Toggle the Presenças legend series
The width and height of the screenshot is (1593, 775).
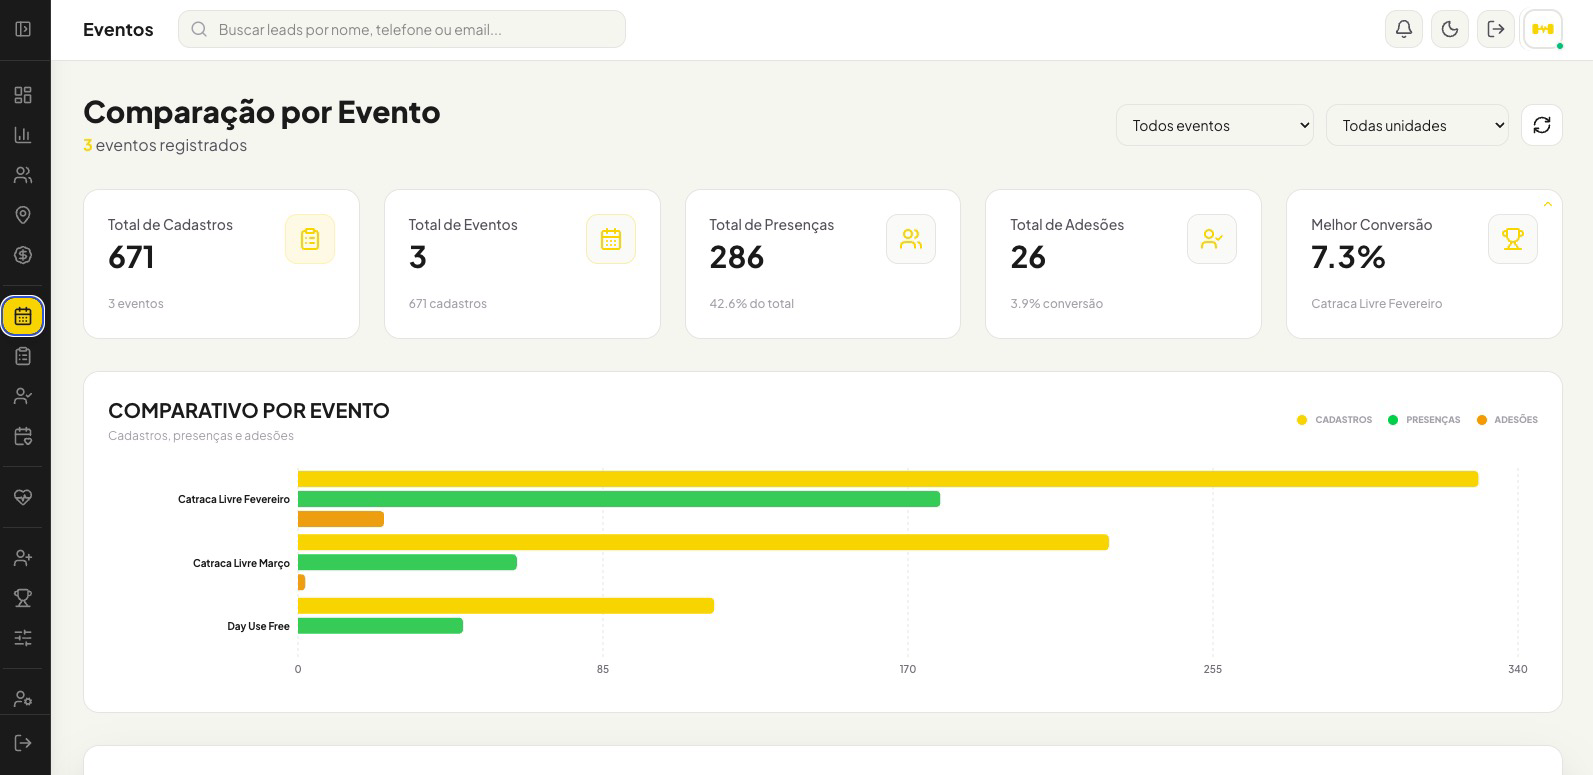(x=1424, y=420)
